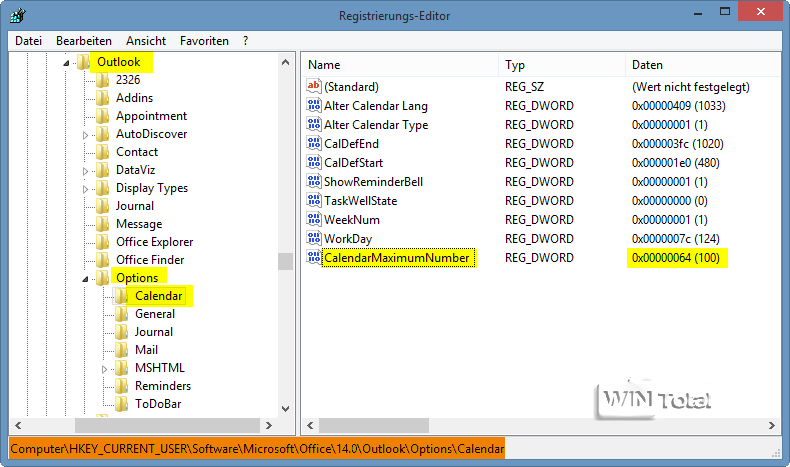This screenshot has height=467, width=790.
Task: Click the tree pane scroll left arrow
Action: click(x=18, y=425)
